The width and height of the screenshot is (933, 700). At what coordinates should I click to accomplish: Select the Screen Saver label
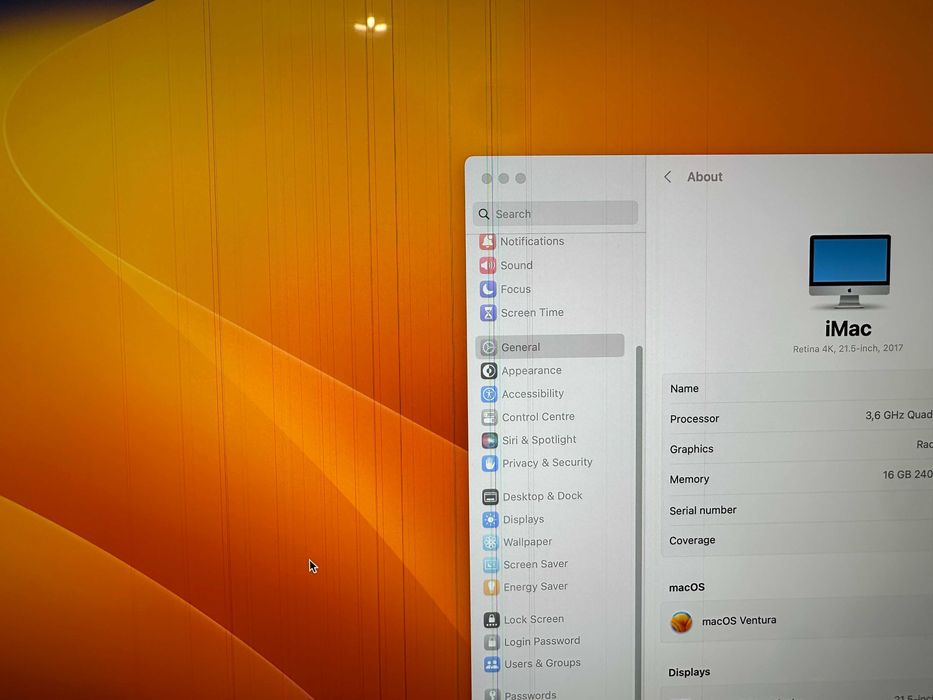pos(536,564)
